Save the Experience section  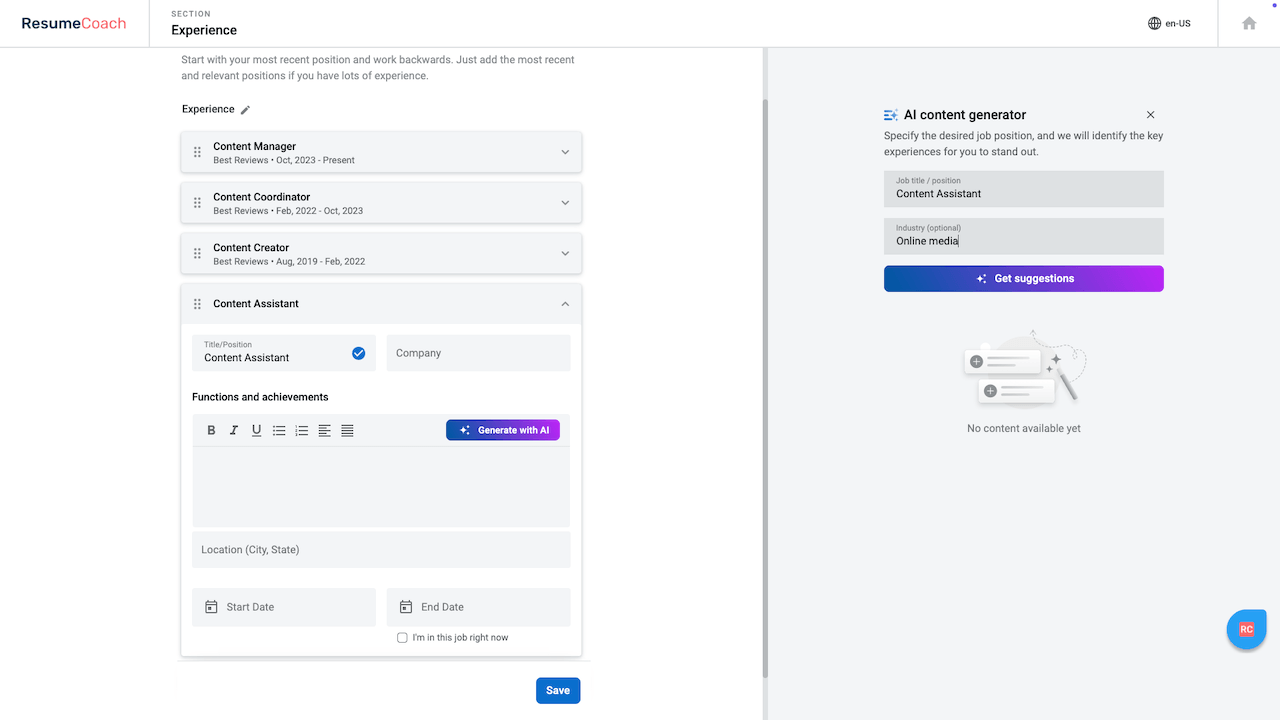pos(557,690)
